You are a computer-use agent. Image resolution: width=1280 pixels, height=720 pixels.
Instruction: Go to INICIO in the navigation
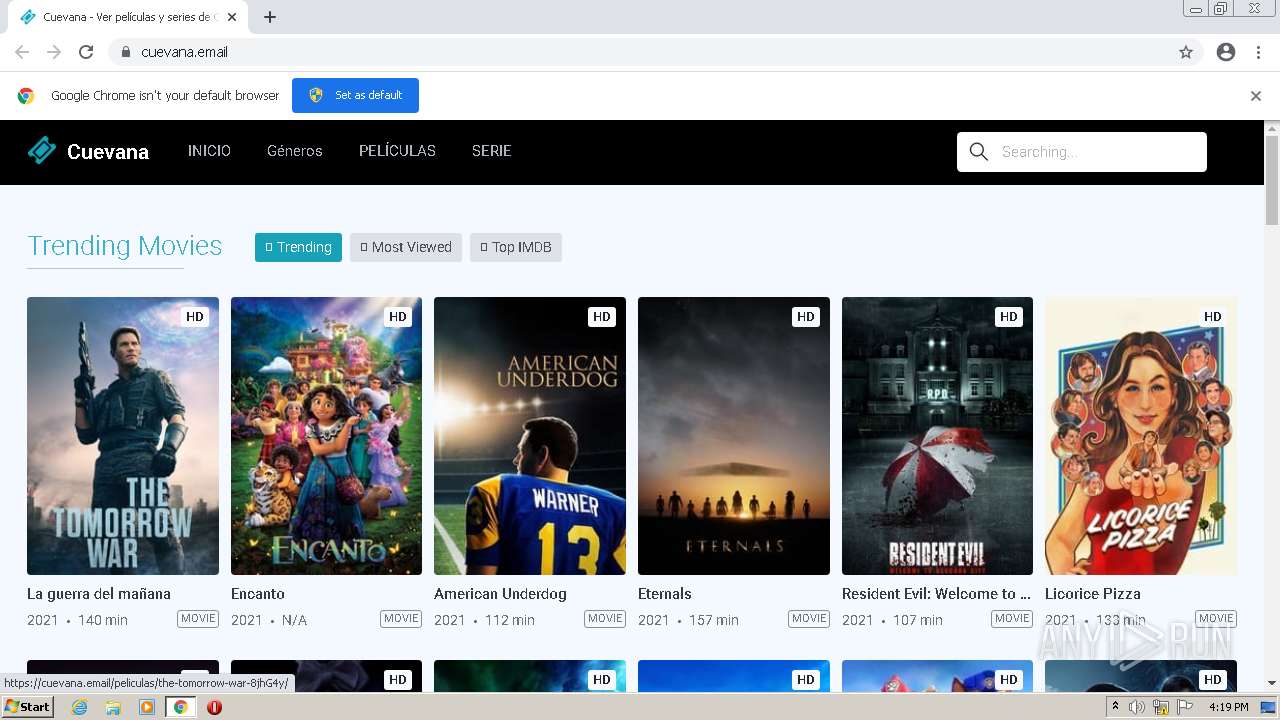(x=209, y=151)
